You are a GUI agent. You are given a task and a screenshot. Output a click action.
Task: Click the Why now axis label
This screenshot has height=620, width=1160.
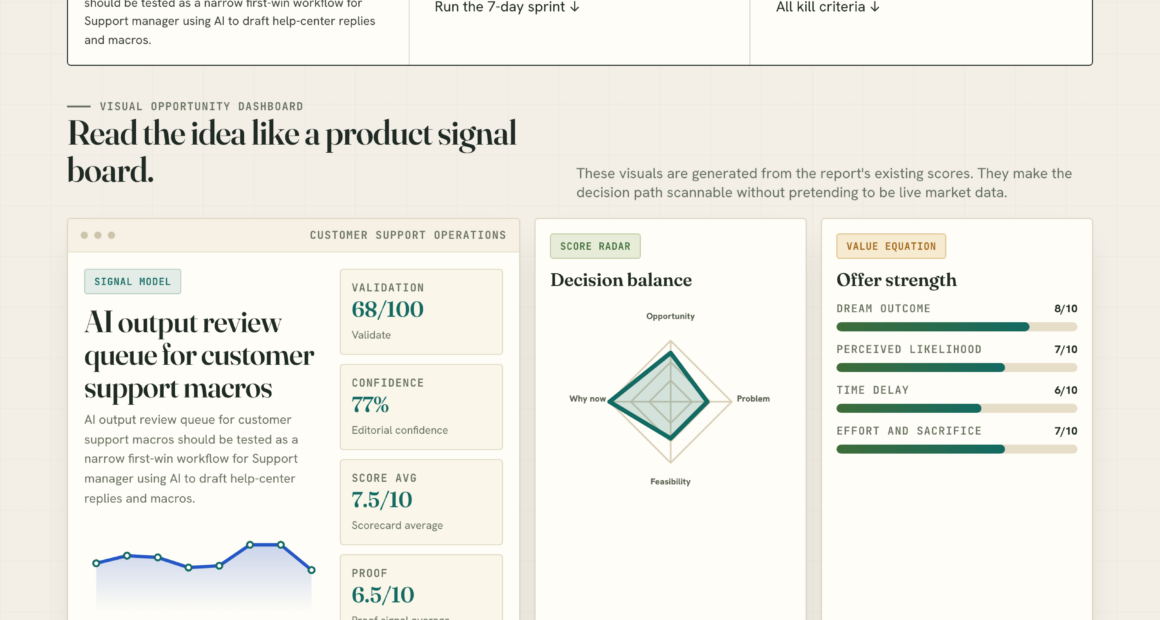tap(587, 399)
